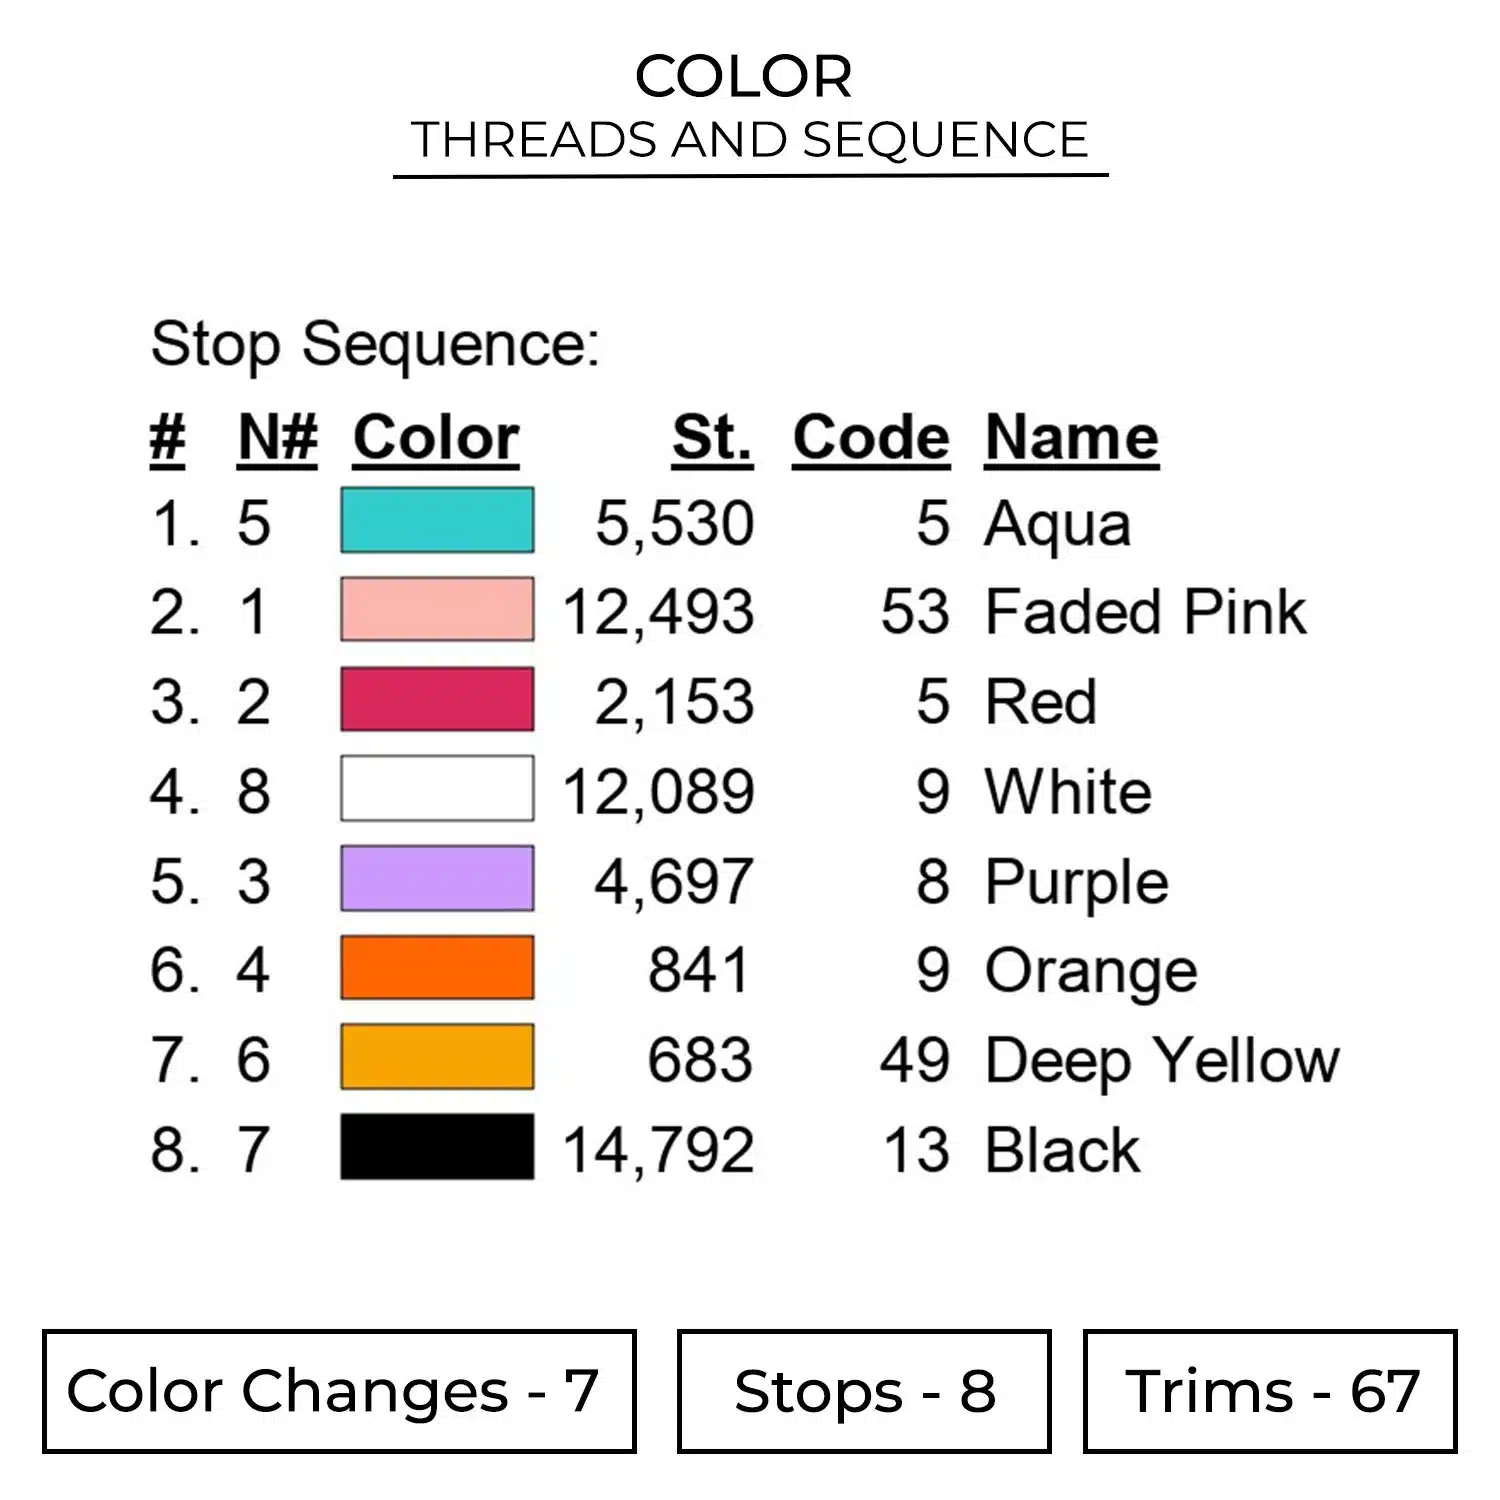The height and width of the screenshot is (1500, 1500).
Task: Select the Code column header
Action: click(x=871, y=438)
